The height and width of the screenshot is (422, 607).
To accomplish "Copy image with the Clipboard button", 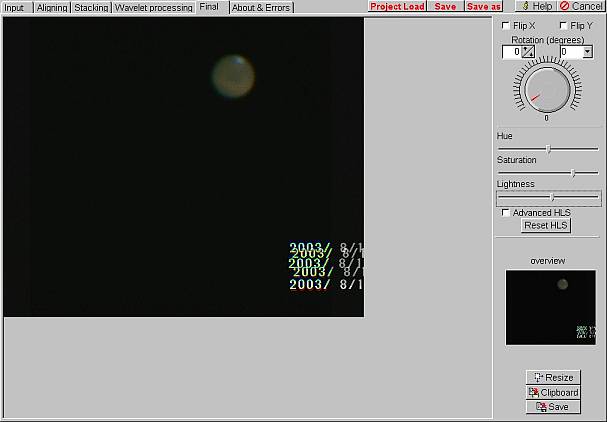I will point(552,392).
